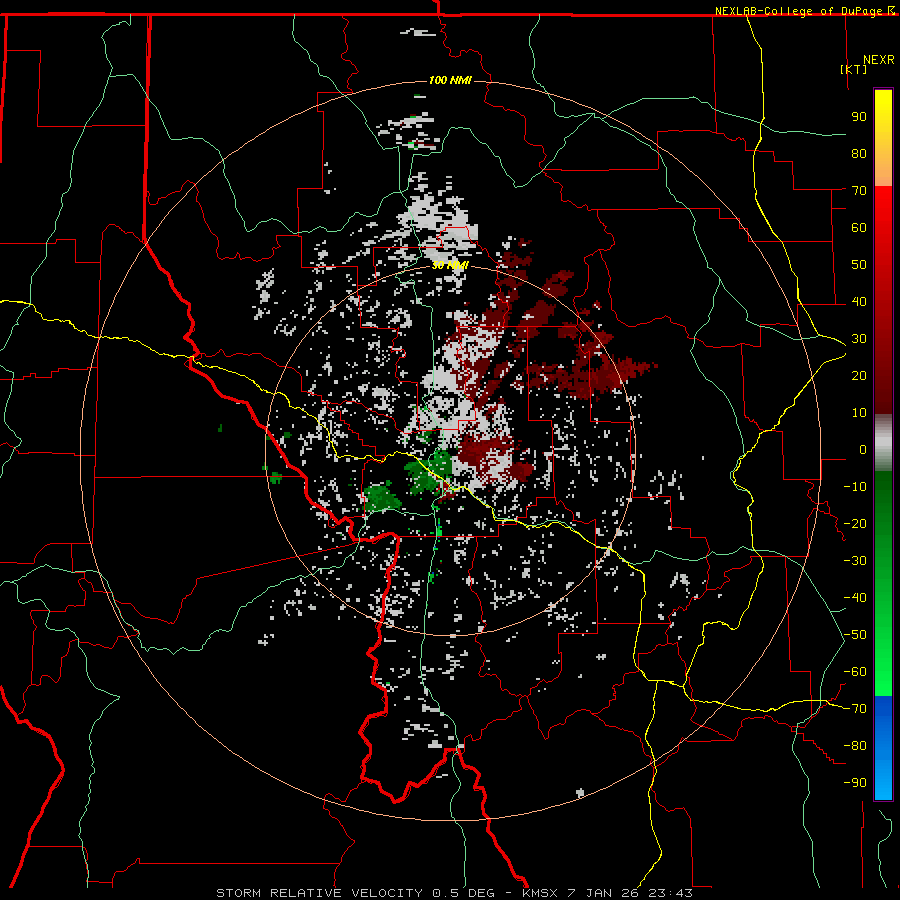Click the -30 value on velocity scale
This screenshot has height=900, width=900.
[x=855, y=561]
